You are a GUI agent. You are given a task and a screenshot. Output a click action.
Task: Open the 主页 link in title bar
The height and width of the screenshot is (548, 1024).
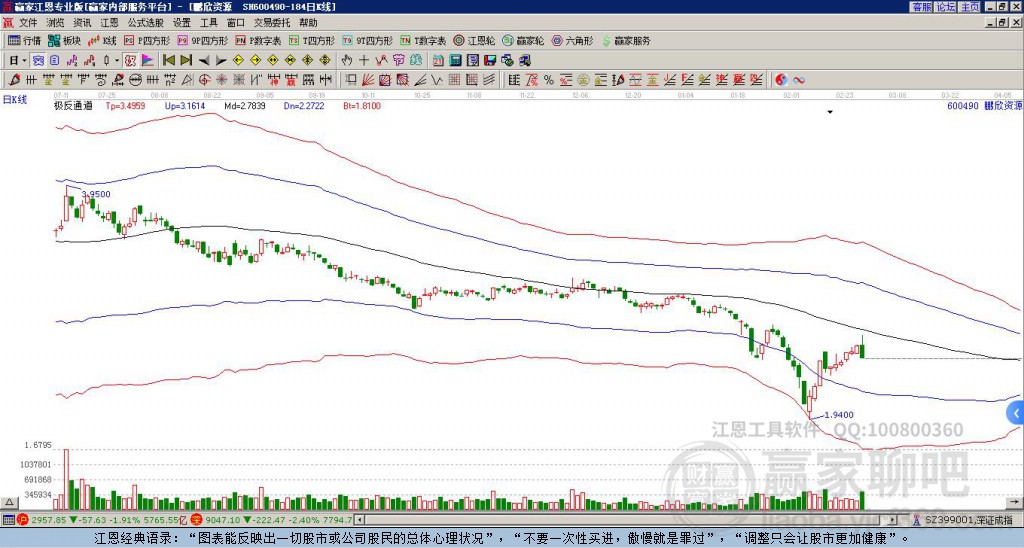click(970, 7)
